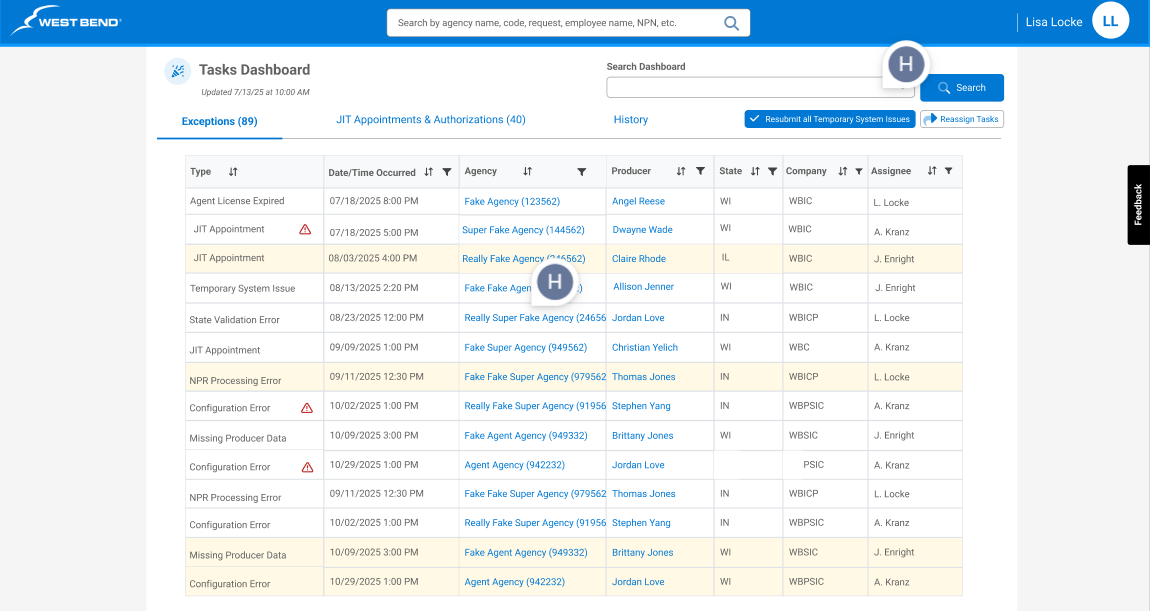This screenshot has width=1150, height=611.
Task: Click the warning icon on the 10/02/2025 Configuration Error
Action: pos(305,407)
